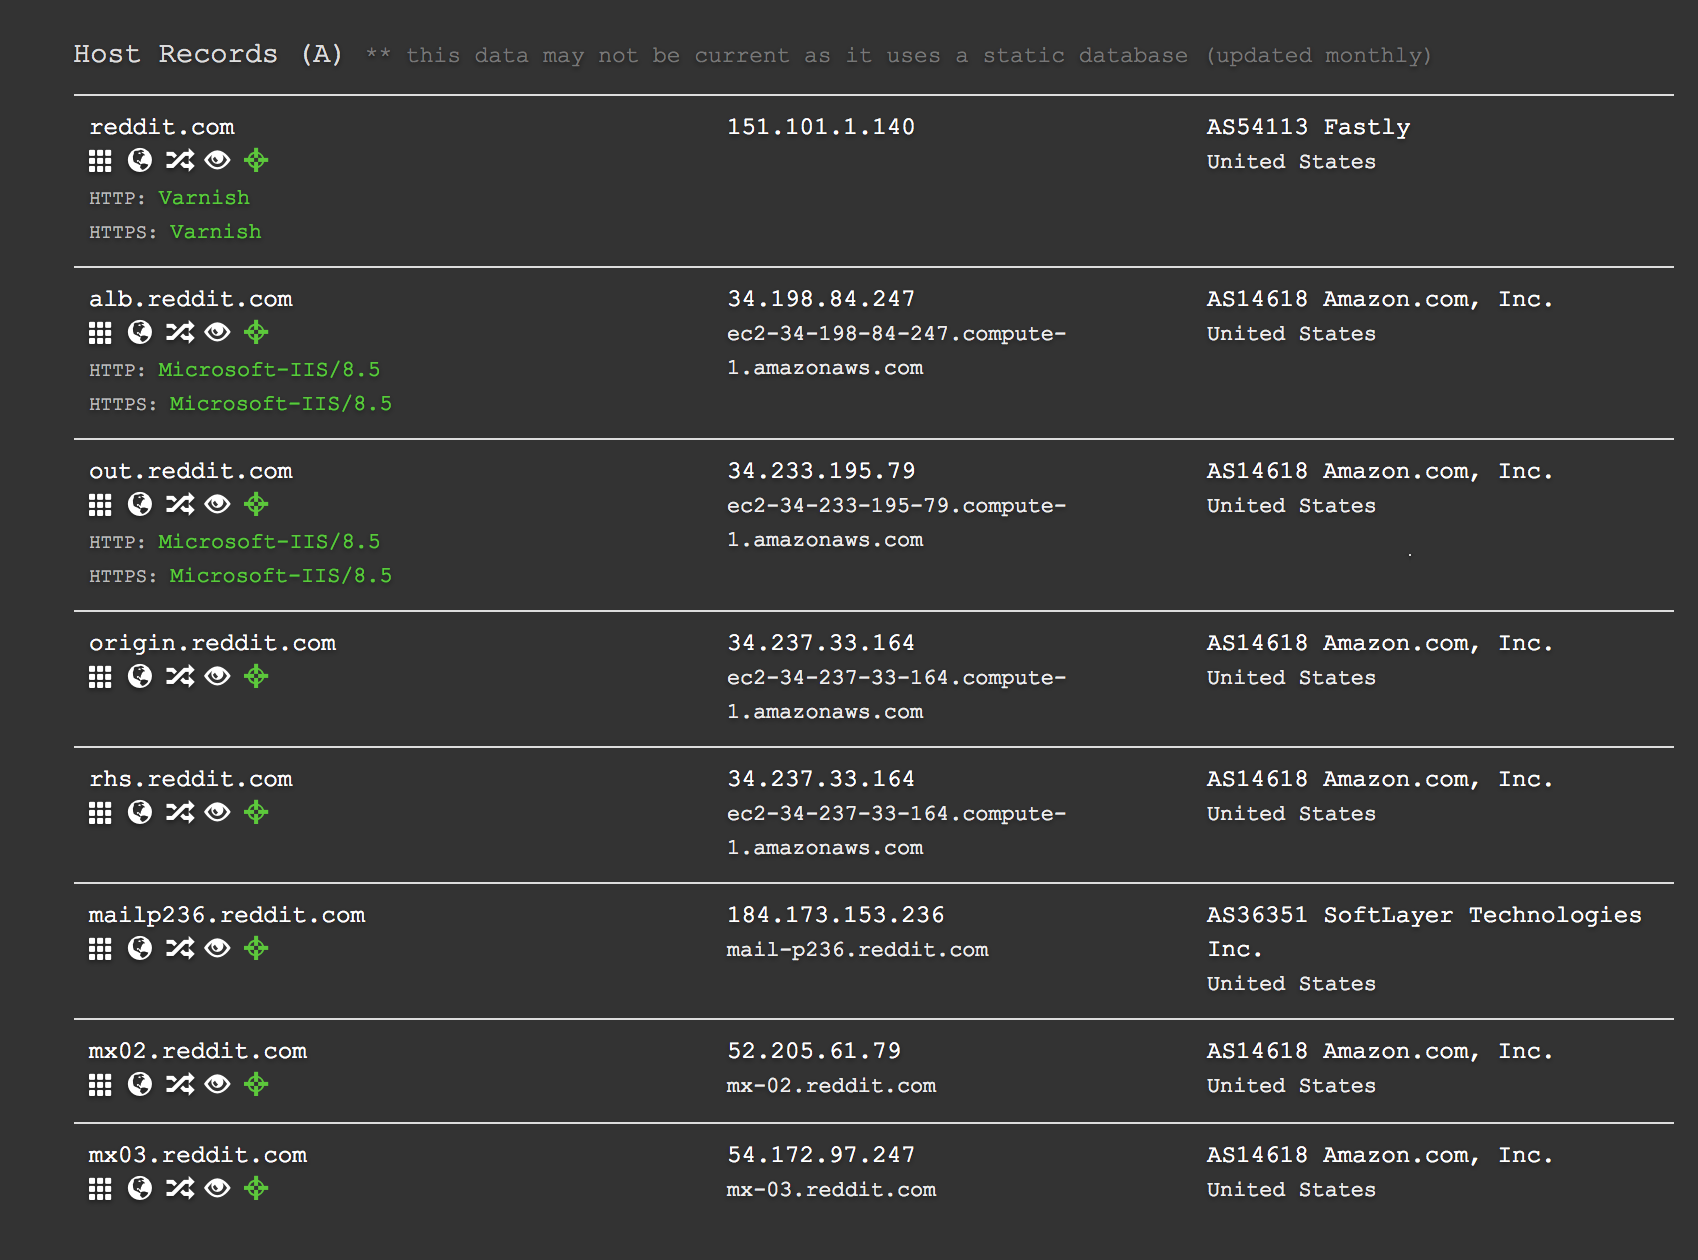The image size is (1698, 1260).
Task: Click the eye icon under mx03.reddit.com
Action: click(x=217, y=1188)
